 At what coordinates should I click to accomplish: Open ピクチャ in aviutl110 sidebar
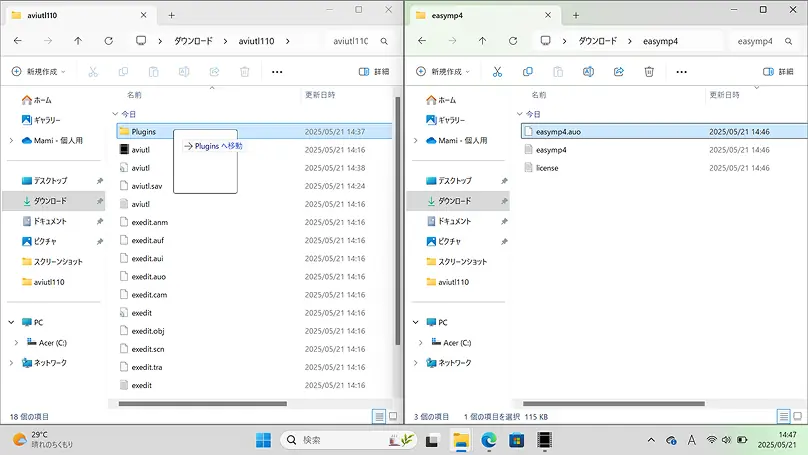39,241
